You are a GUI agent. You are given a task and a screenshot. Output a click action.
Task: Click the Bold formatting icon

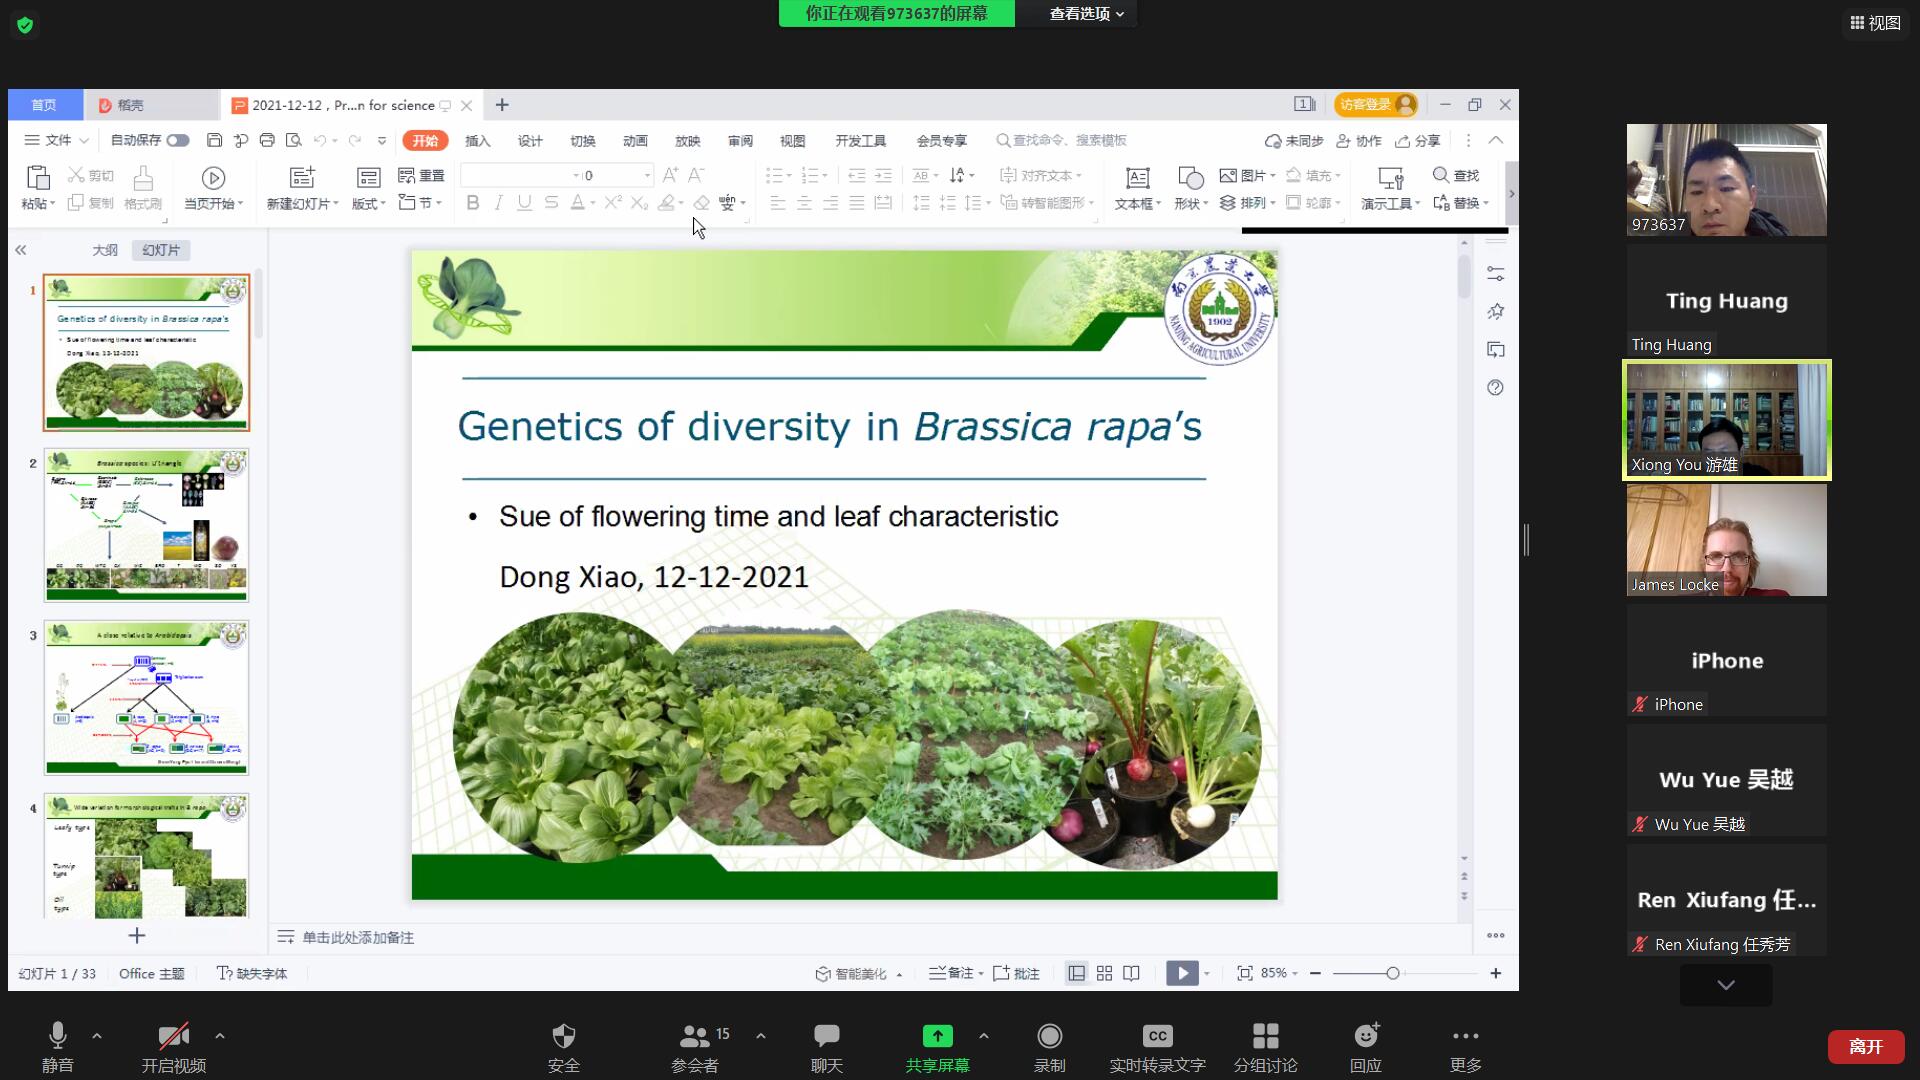point(473,203)
